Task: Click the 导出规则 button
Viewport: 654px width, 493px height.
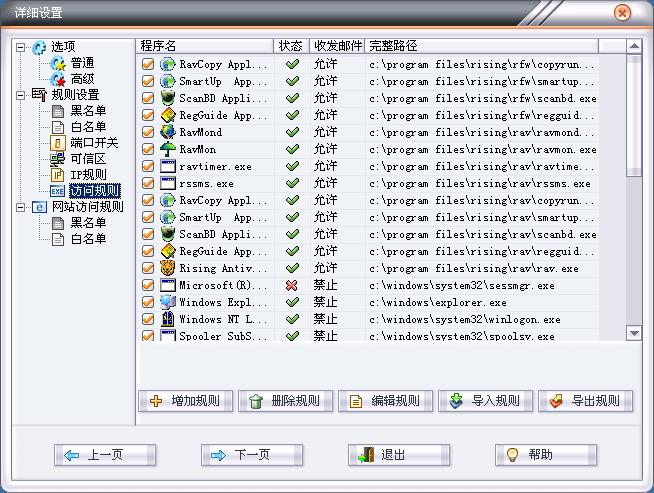Action: tap(585, 401)
